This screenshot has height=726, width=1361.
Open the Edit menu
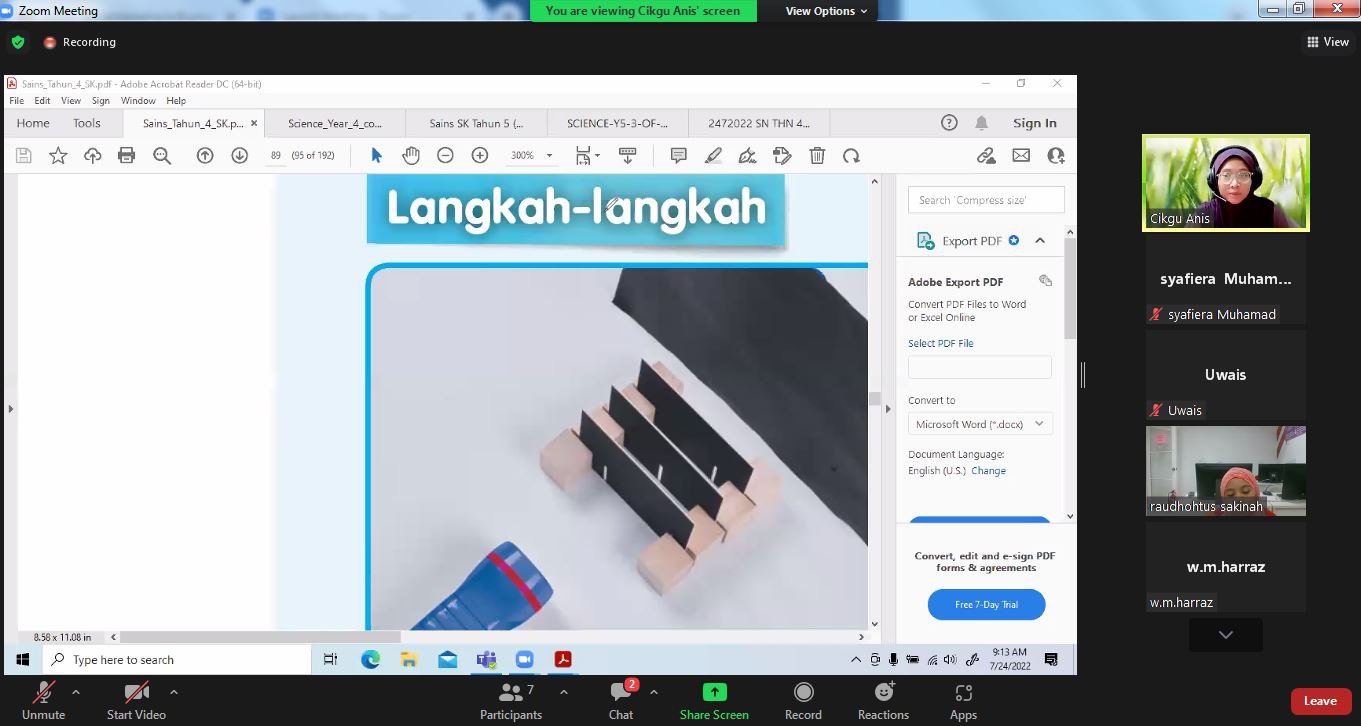[x=42, y=101]
